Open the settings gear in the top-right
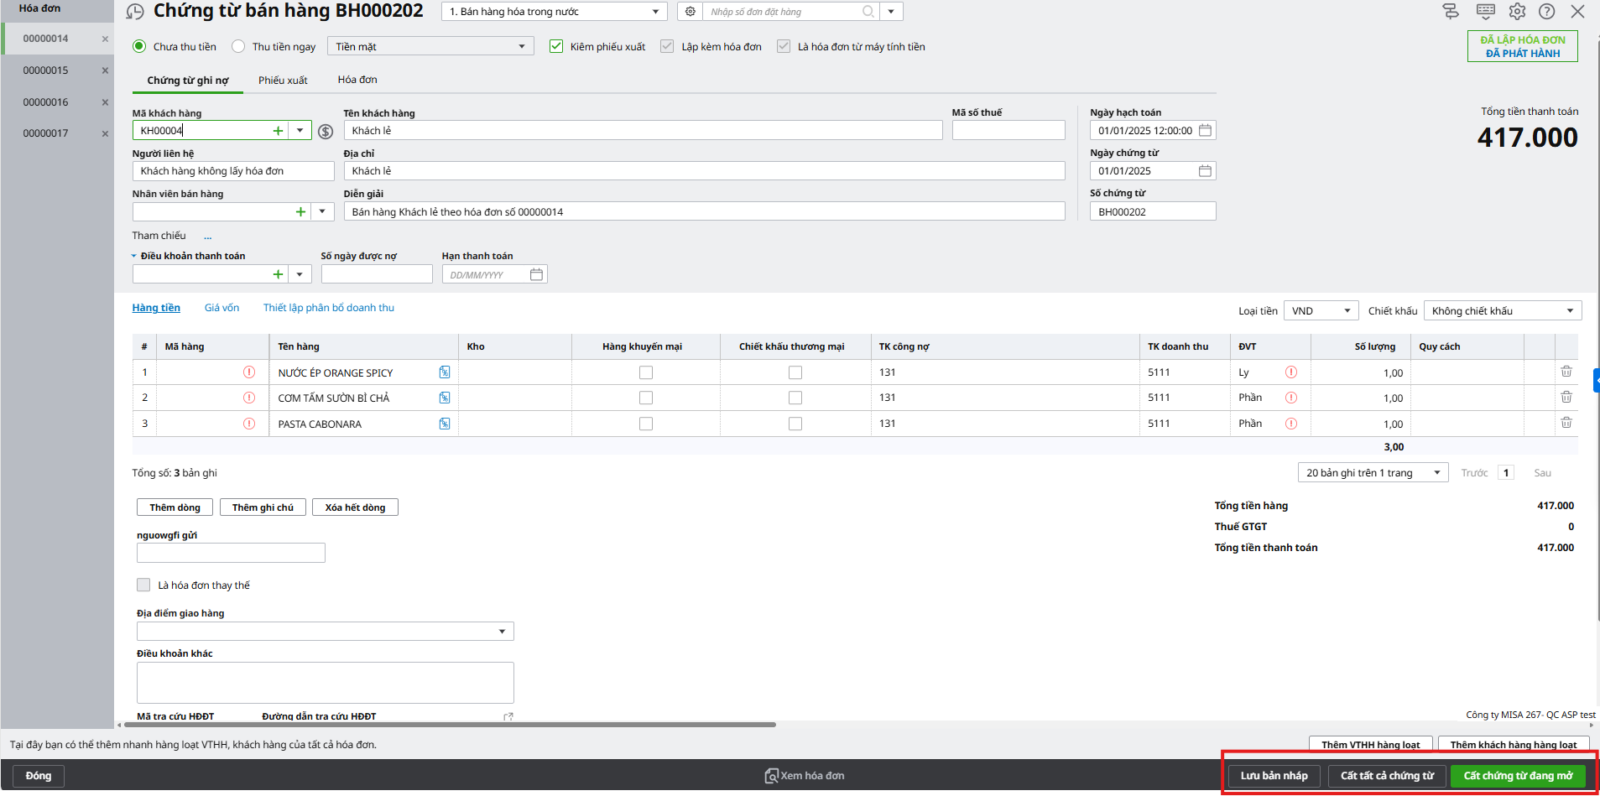 1517,11
